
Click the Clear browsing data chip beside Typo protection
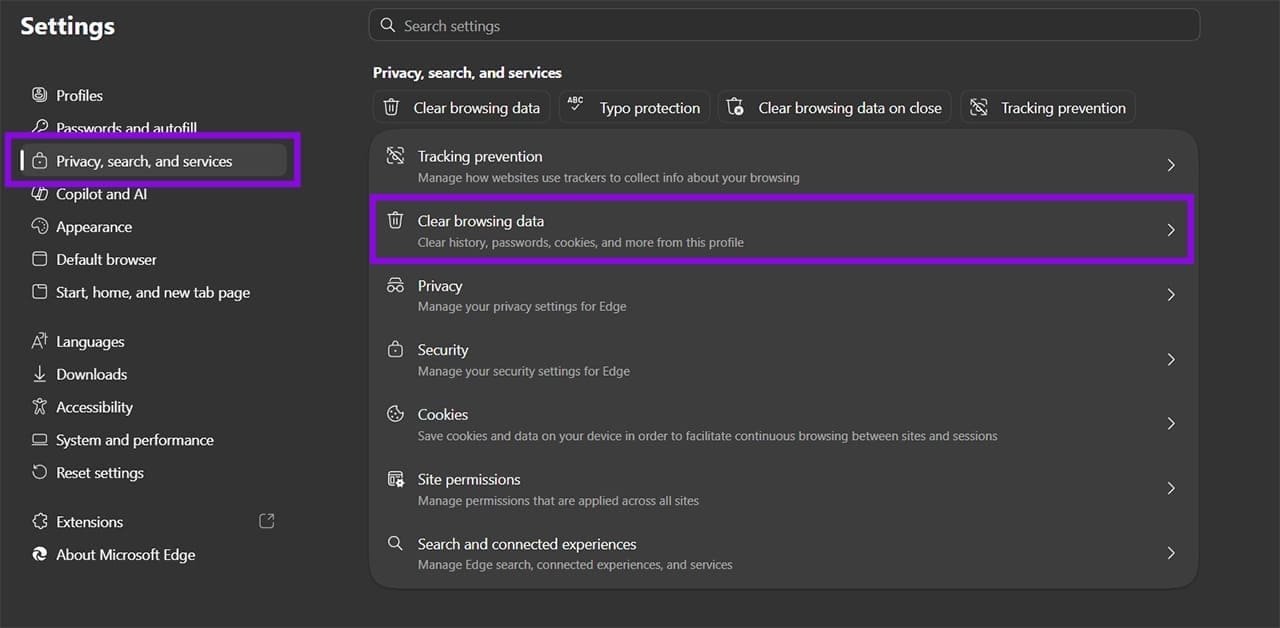coord(463,108)
